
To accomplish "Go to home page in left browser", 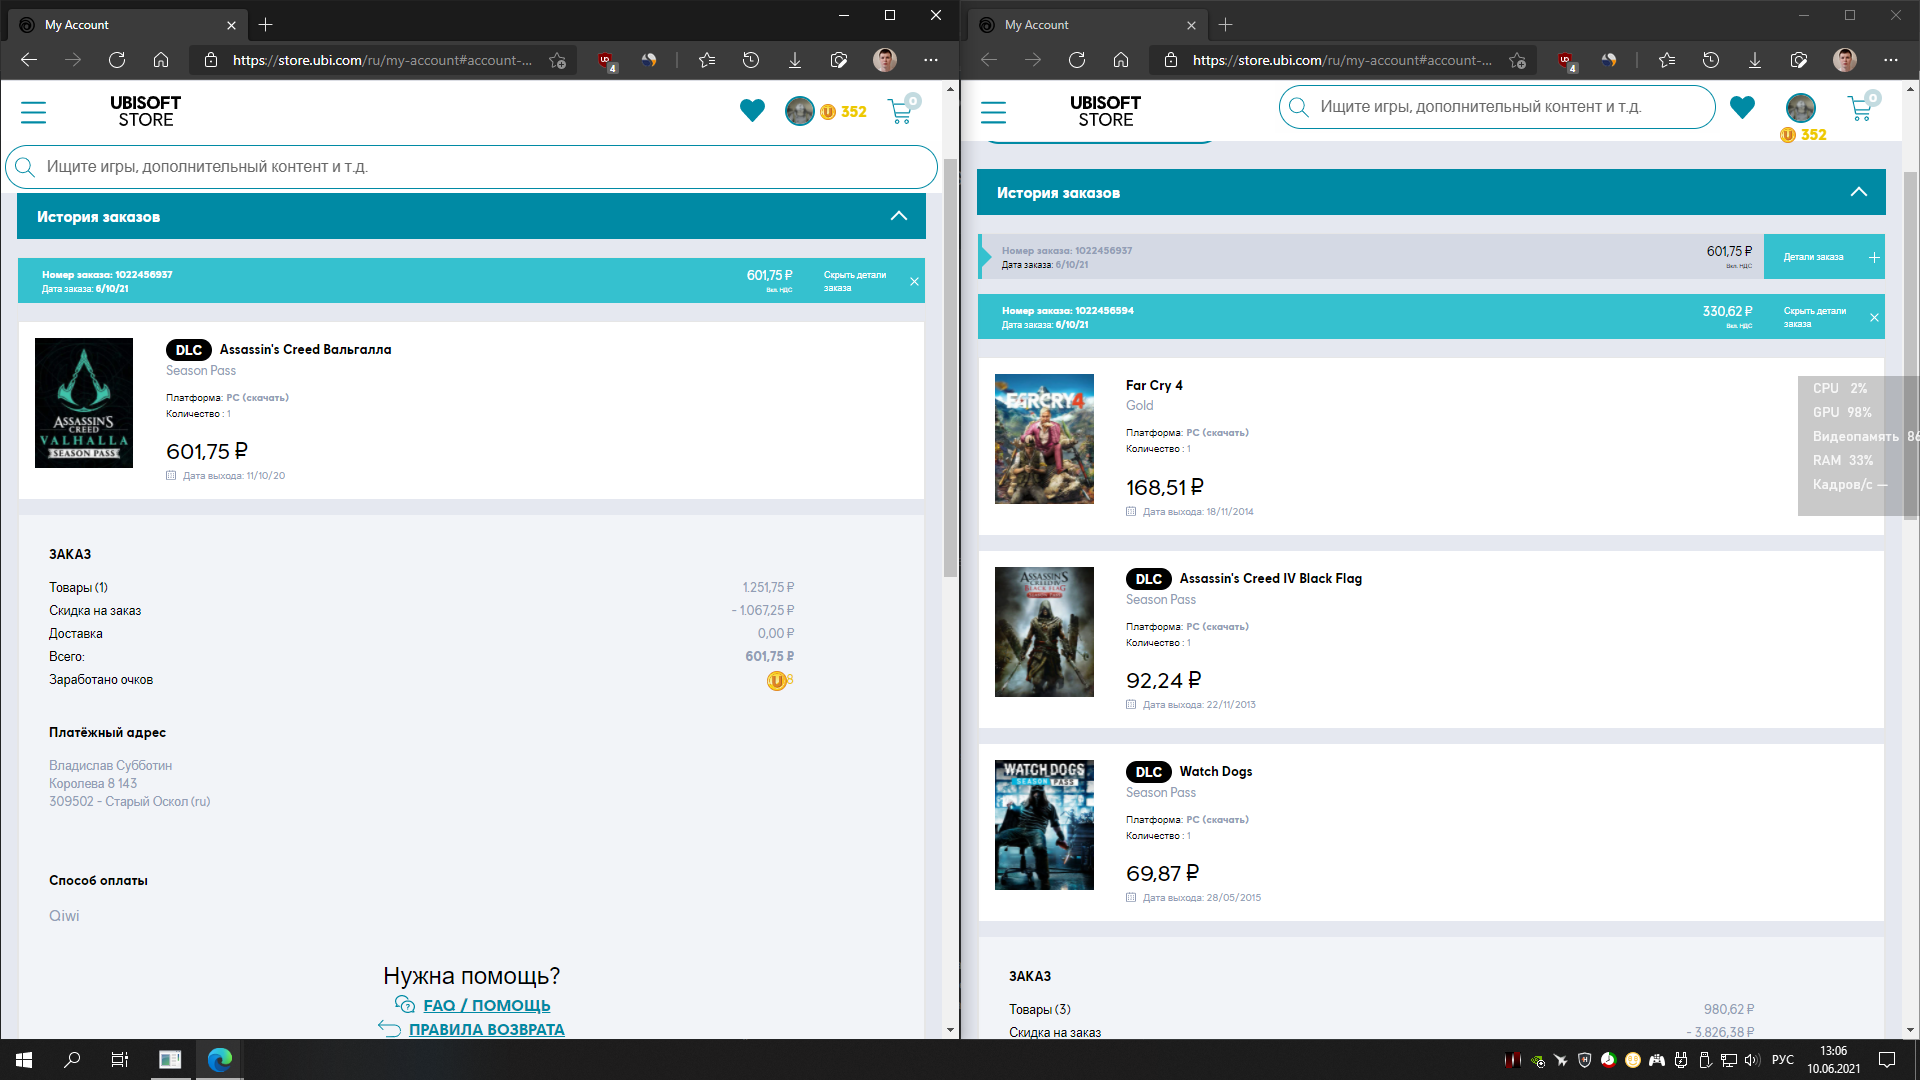I will point(161,60).
